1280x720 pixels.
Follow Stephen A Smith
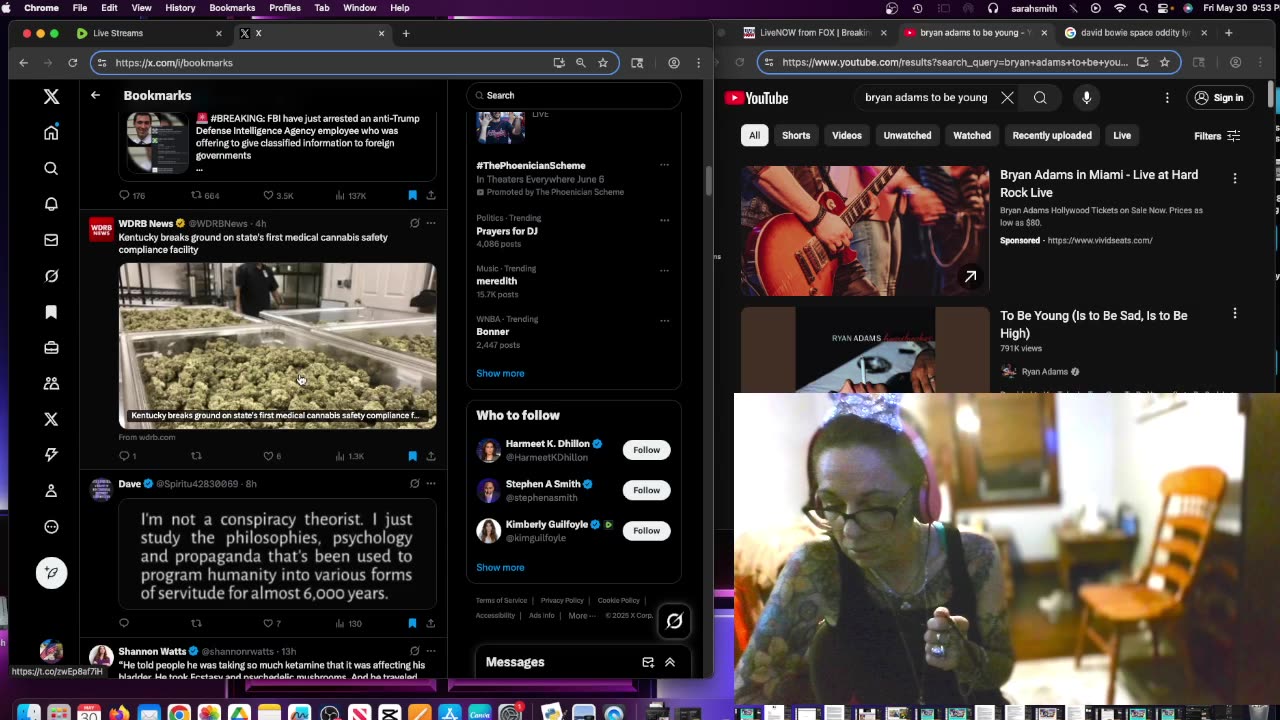point(646,490)
